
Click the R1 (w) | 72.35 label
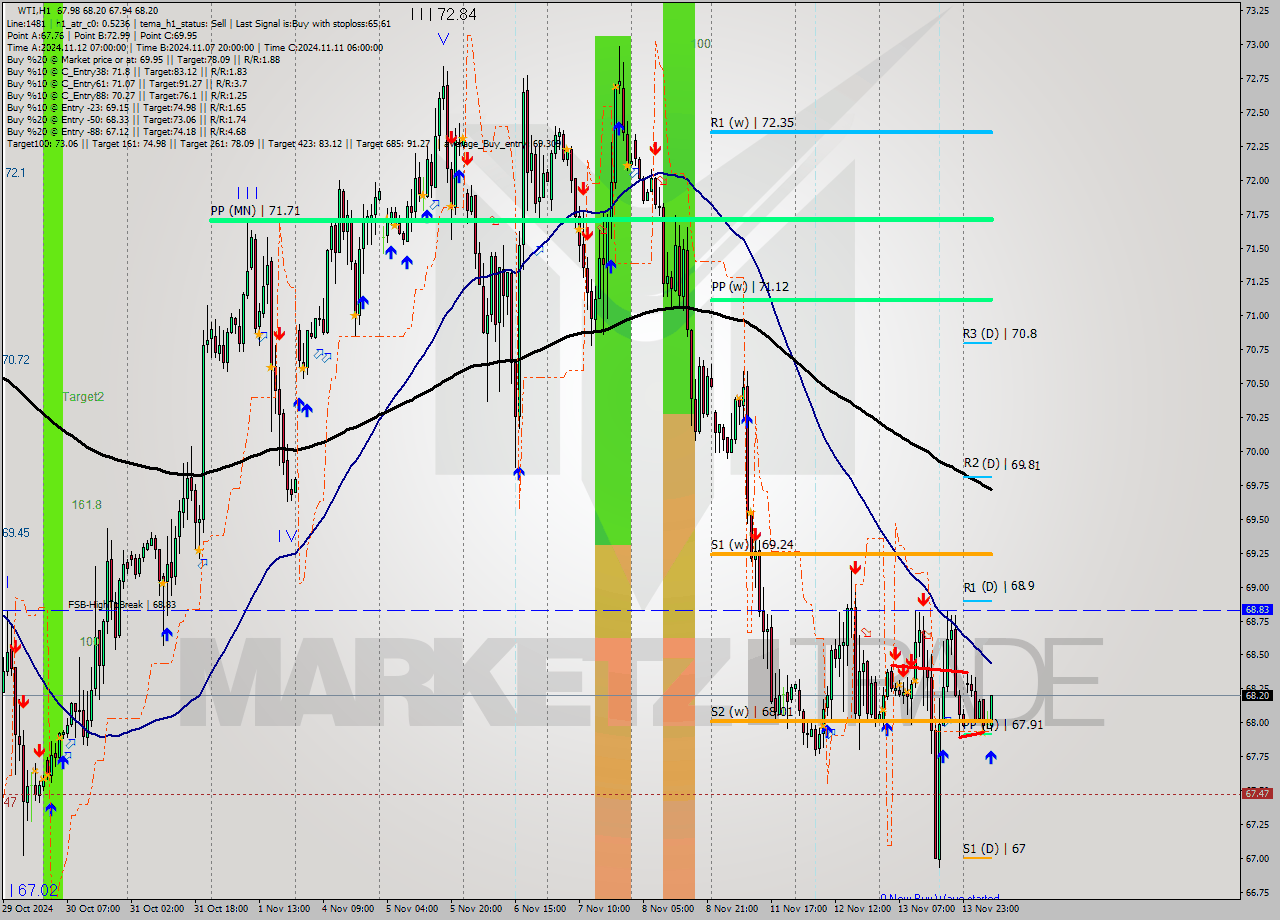click(x=752, y=122)
